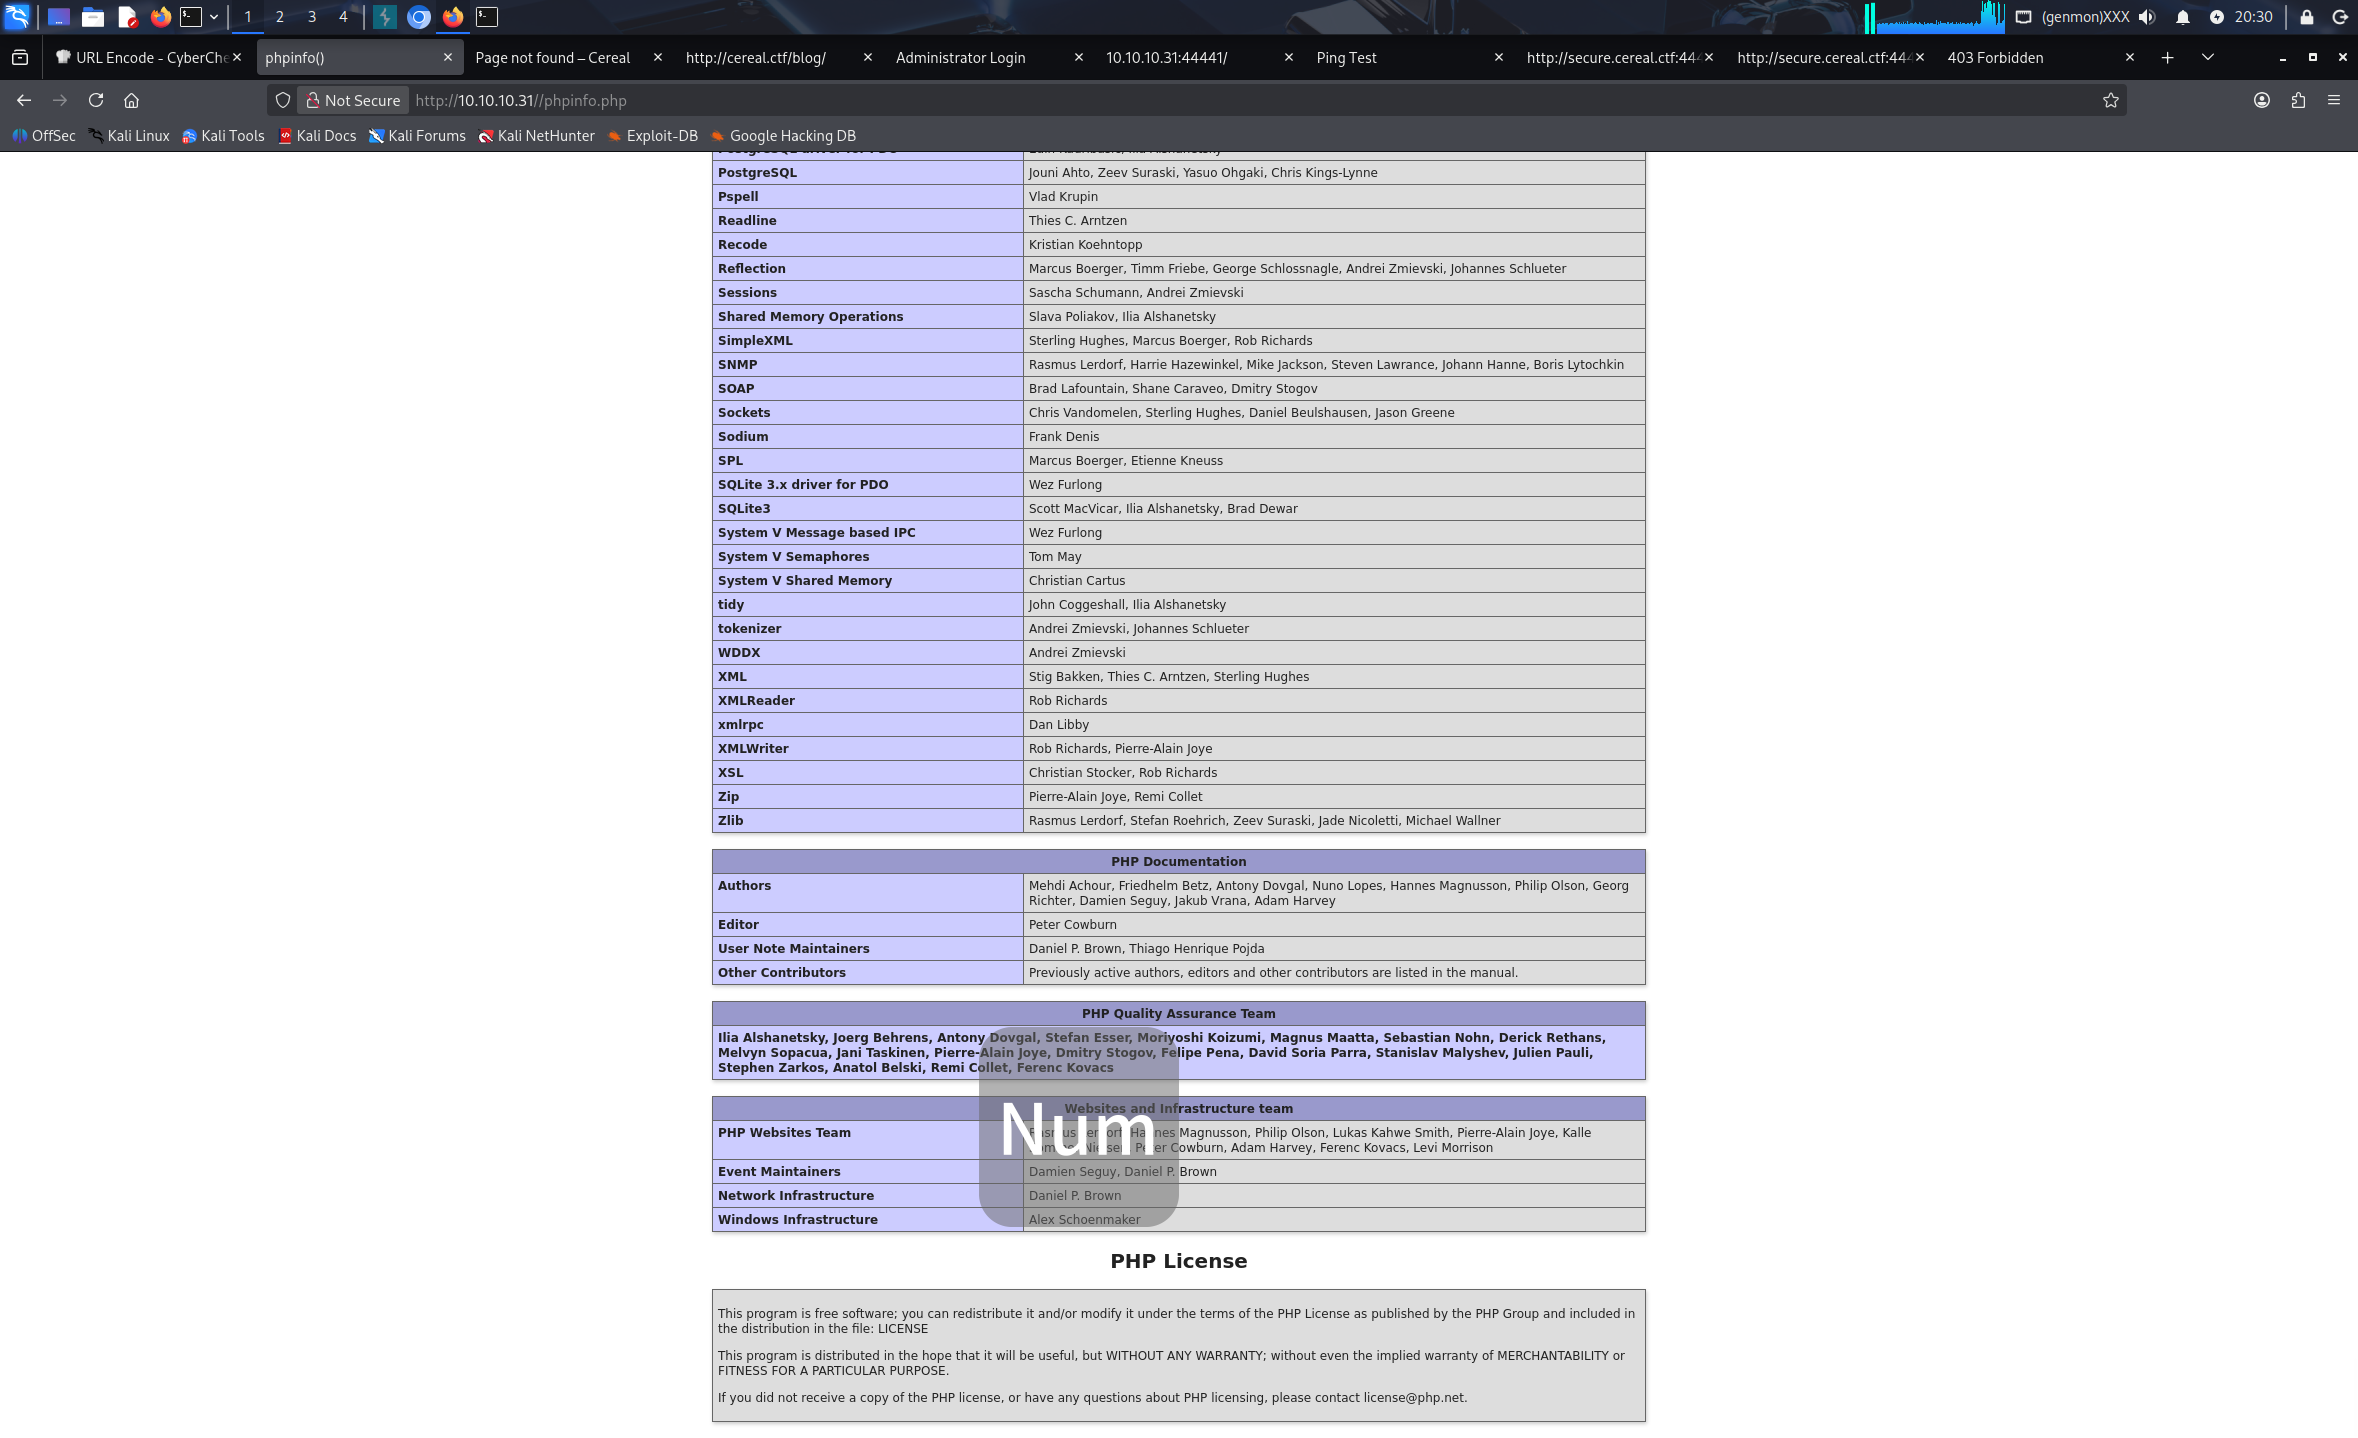Click the Not Secure connection indicator
Viewport: 2358px width, 1438px height.
353,100
